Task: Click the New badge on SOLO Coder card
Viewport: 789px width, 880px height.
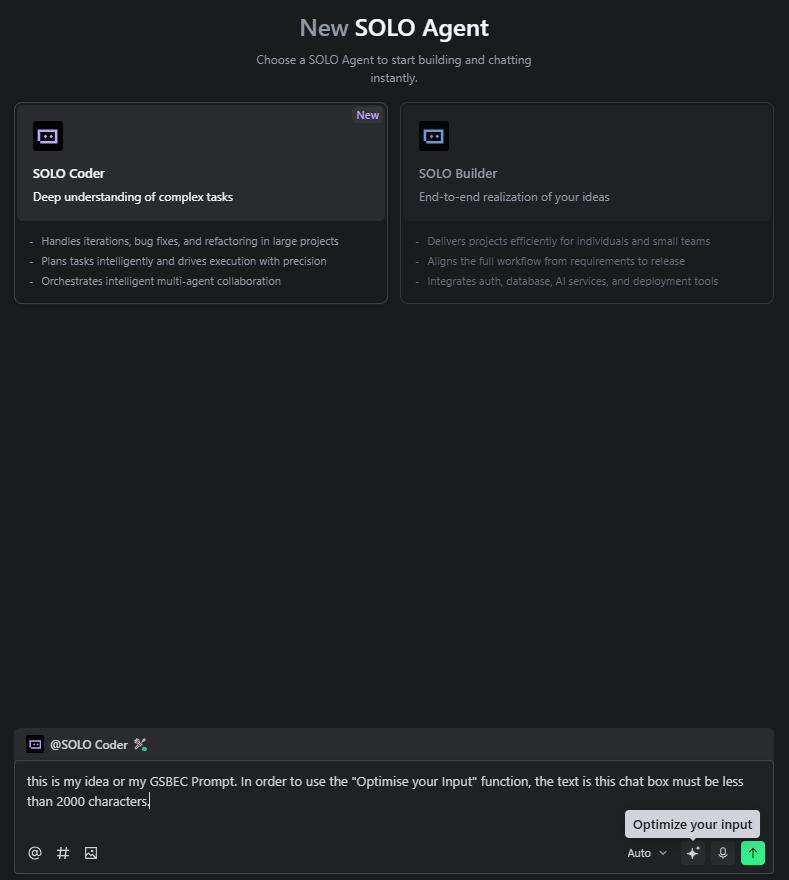Action: [368, 115]
